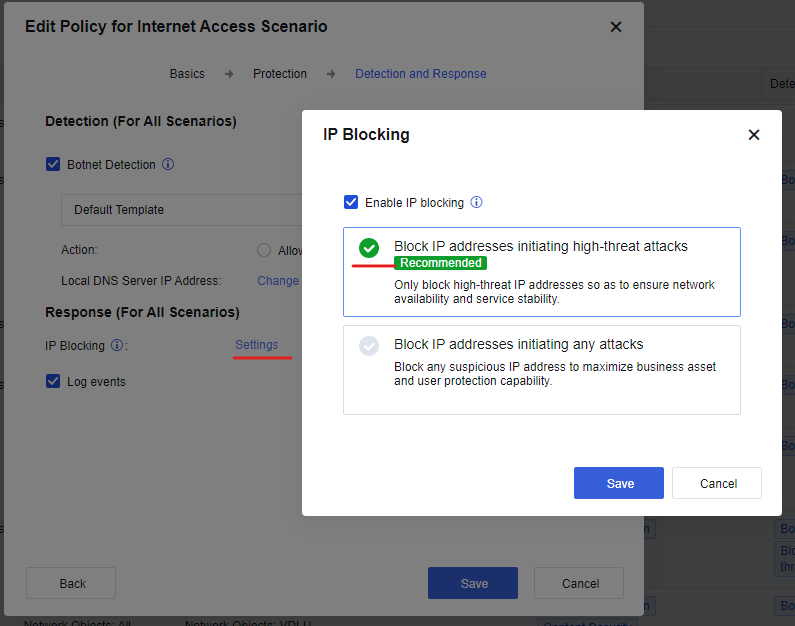Viewport: 795px width, 626px height.
Task: Click the green Recommended badge
Action: (x=441, y=263)
